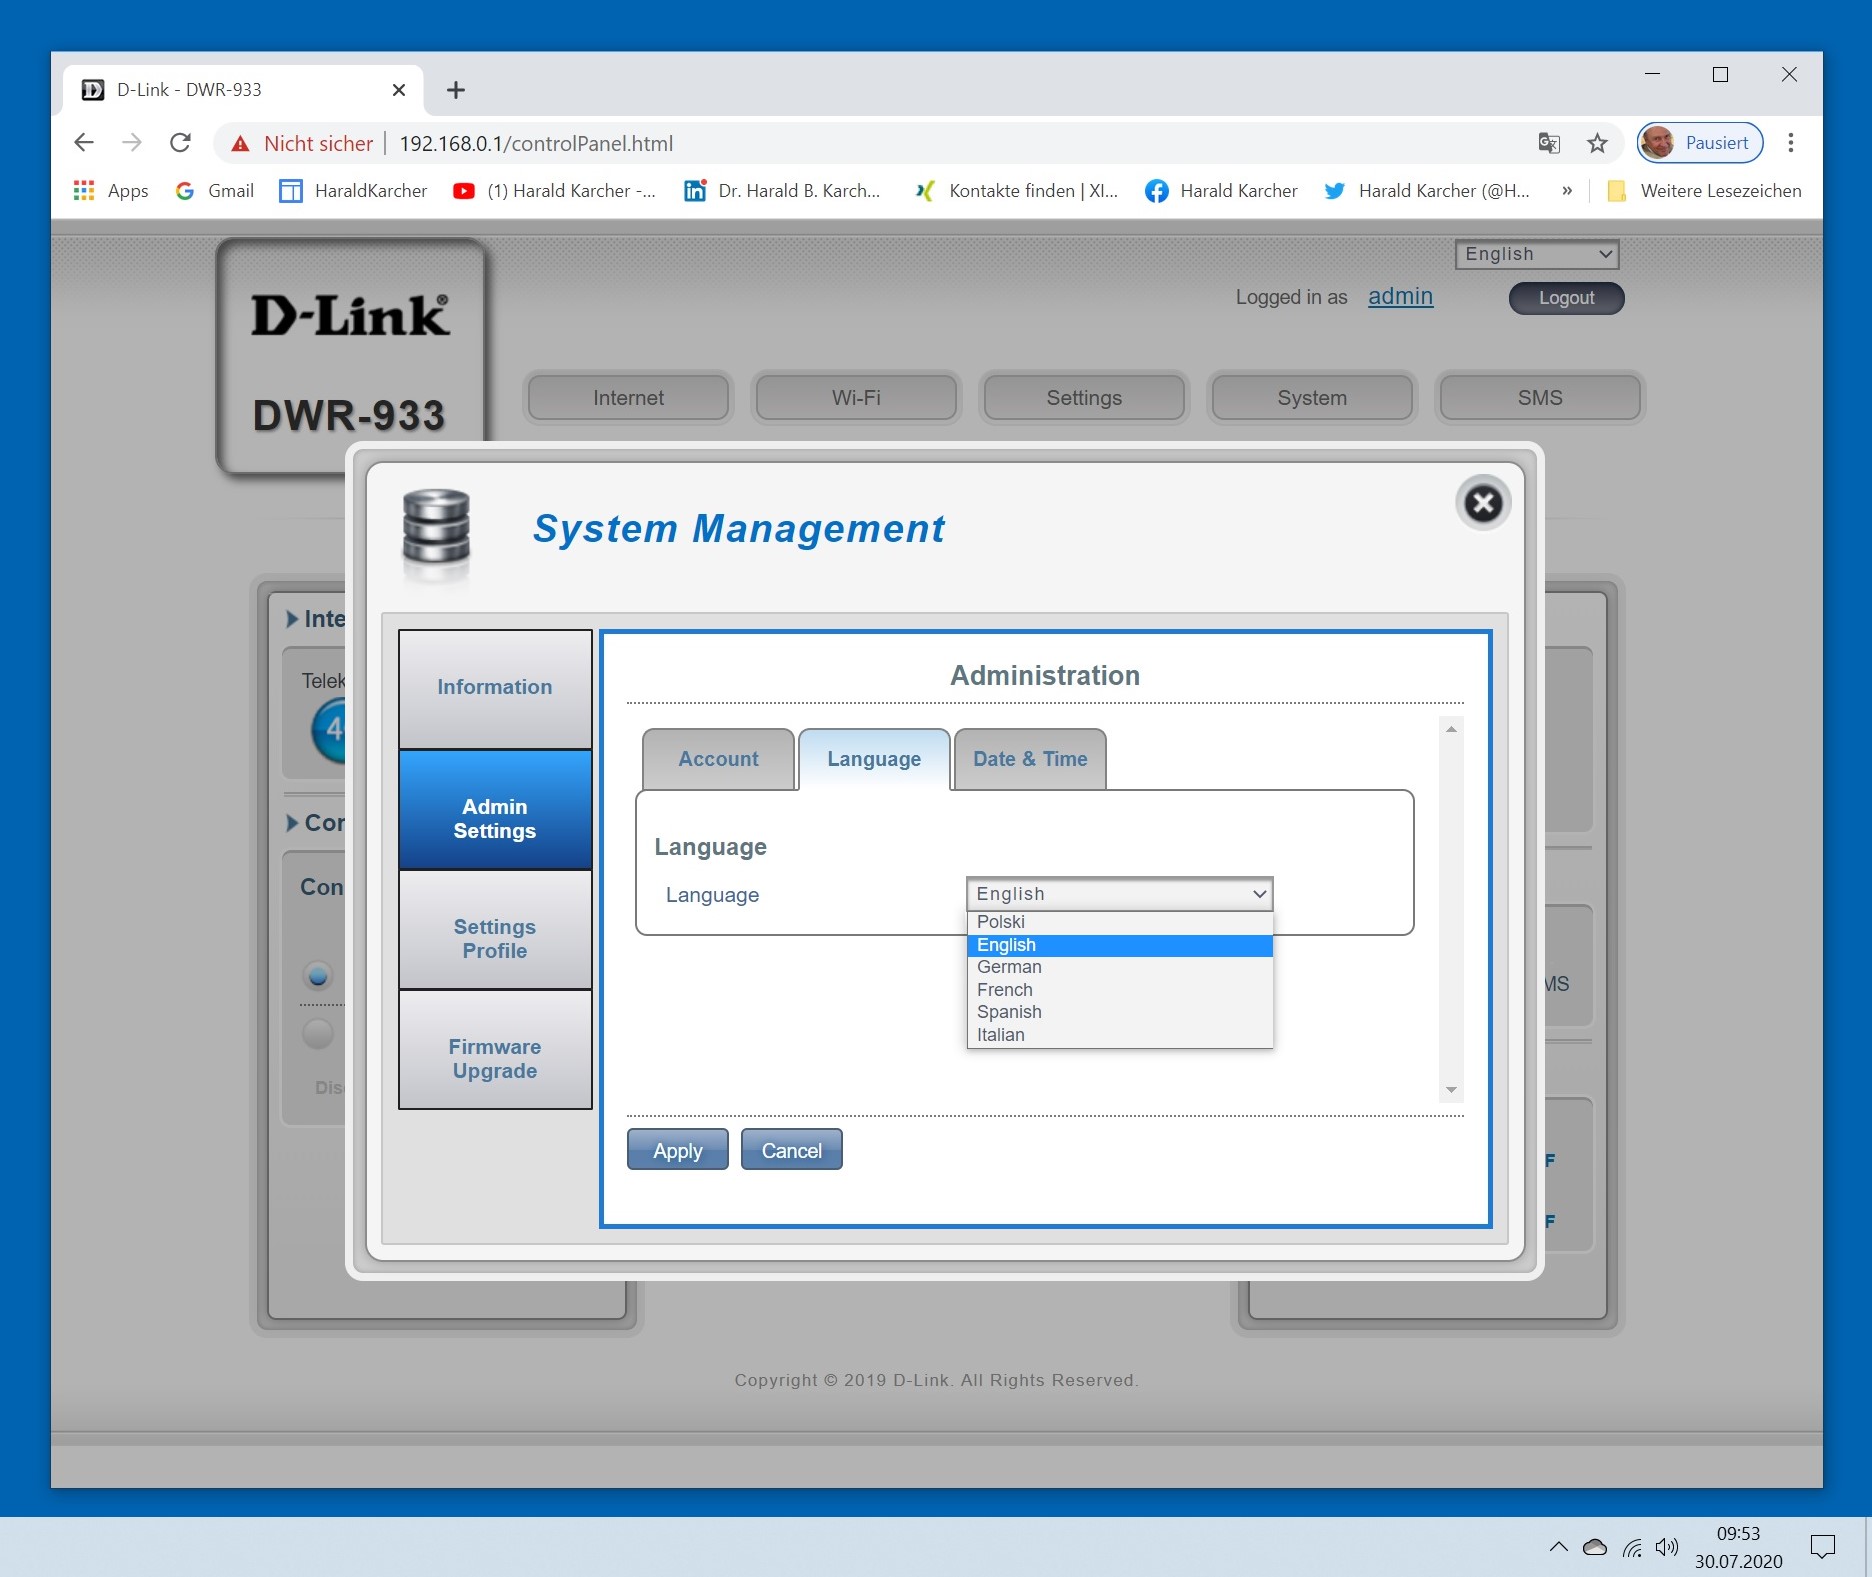This screenshot has height=1577, width=1872.
Task: Open a new browser tab
Action: [456, 90]
